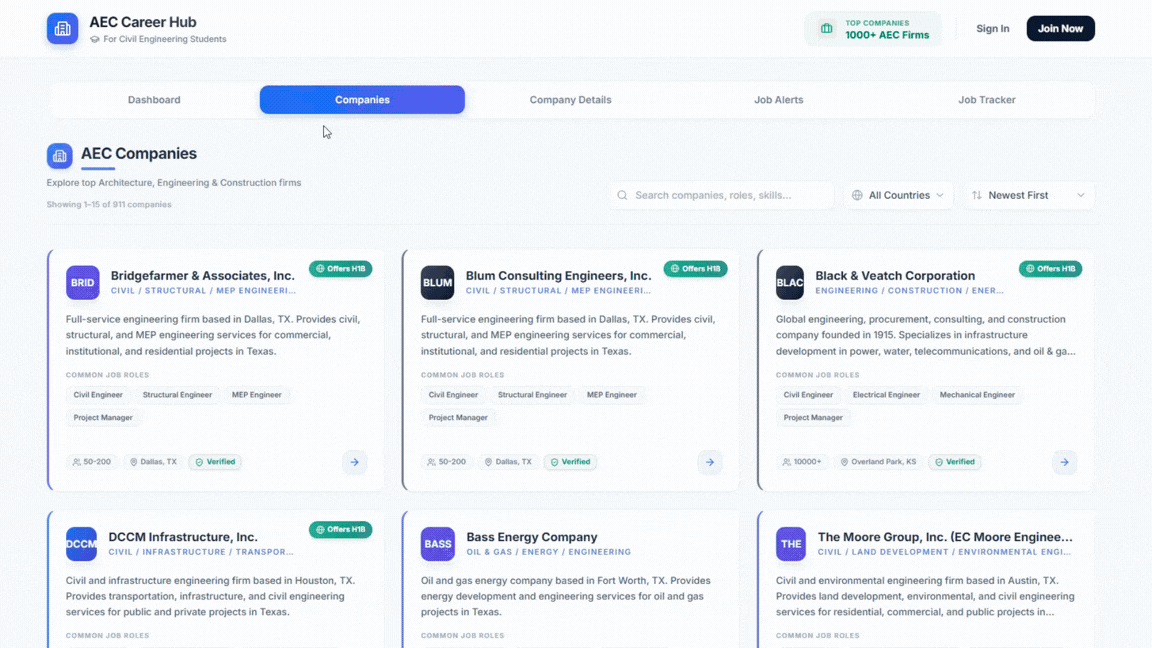Viewport: 1152px width, 648px height.
Task: Click the Join Now button
Action: pyautogui.click(x=1060, y=29)
